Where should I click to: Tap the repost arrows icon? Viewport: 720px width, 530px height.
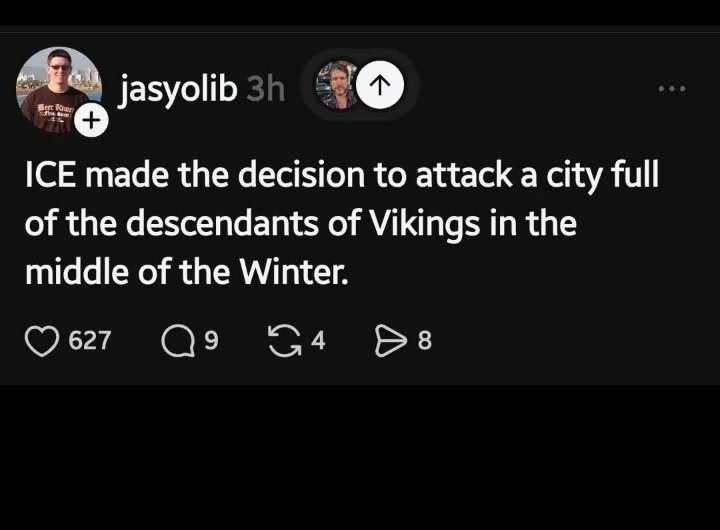point(285,342)
